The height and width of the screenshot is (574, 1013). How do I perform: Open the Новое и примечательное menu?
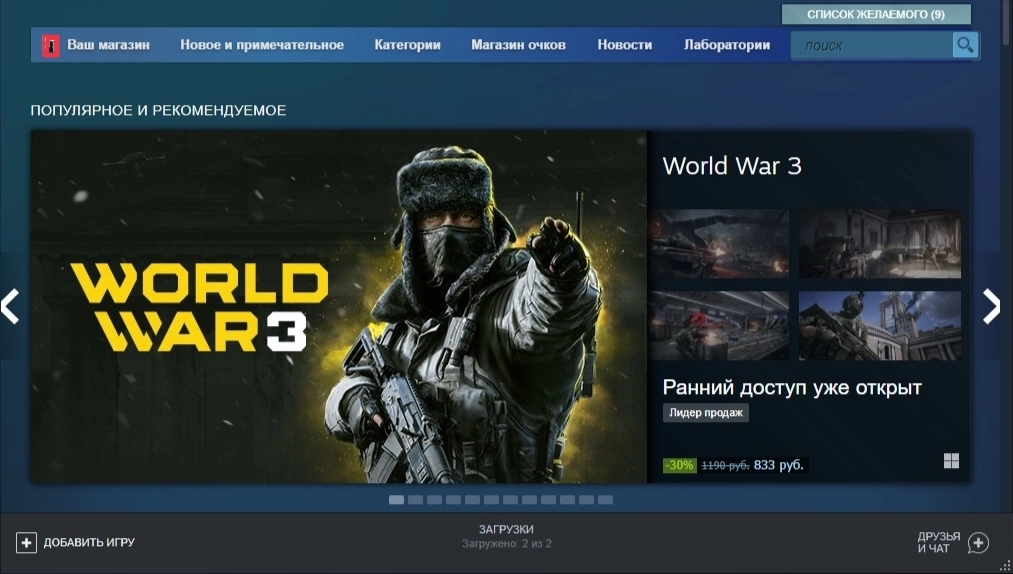pyautogui.click(x=262, y=45)
